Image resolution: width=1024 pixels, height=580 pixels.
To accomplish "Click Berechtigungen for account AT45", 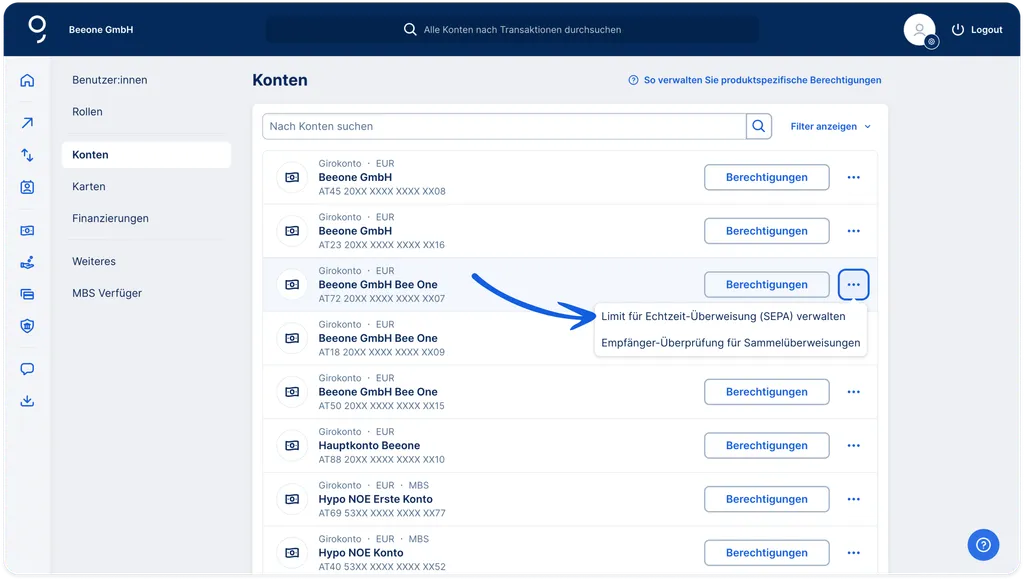I will click(766, 177).
